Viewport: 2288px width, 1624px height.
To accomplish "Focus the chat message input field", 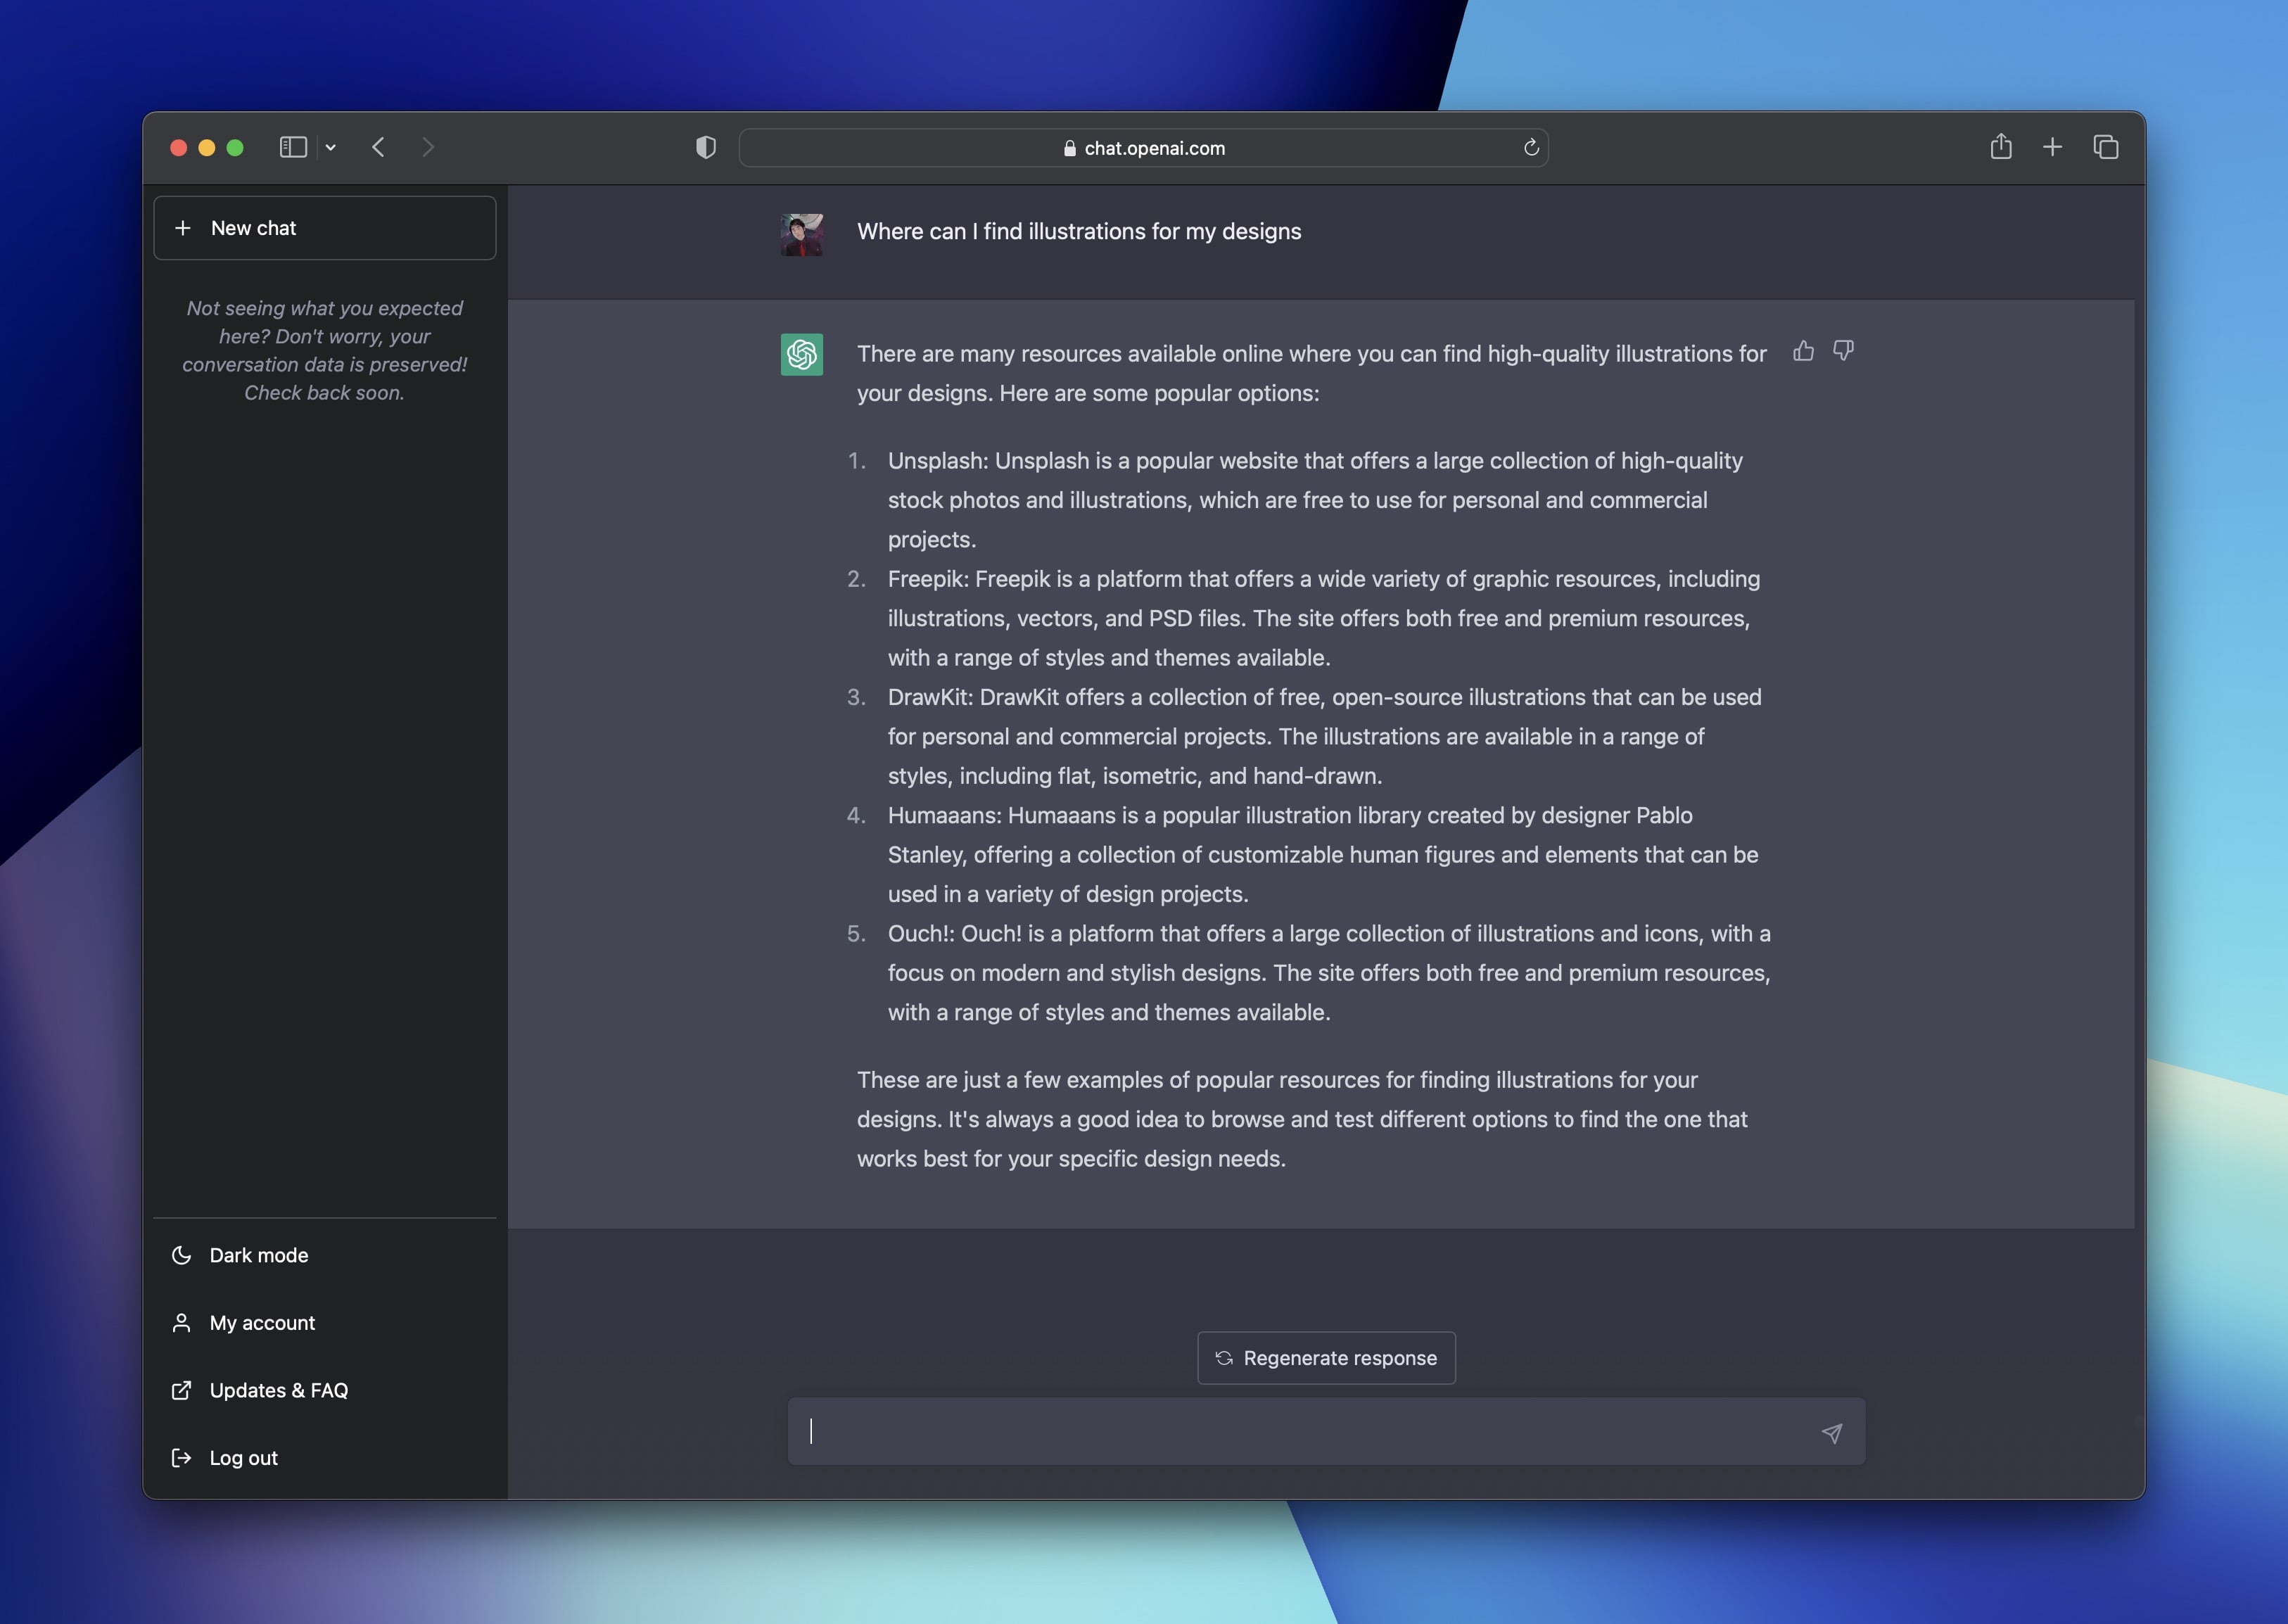I will point(1300,1432).
